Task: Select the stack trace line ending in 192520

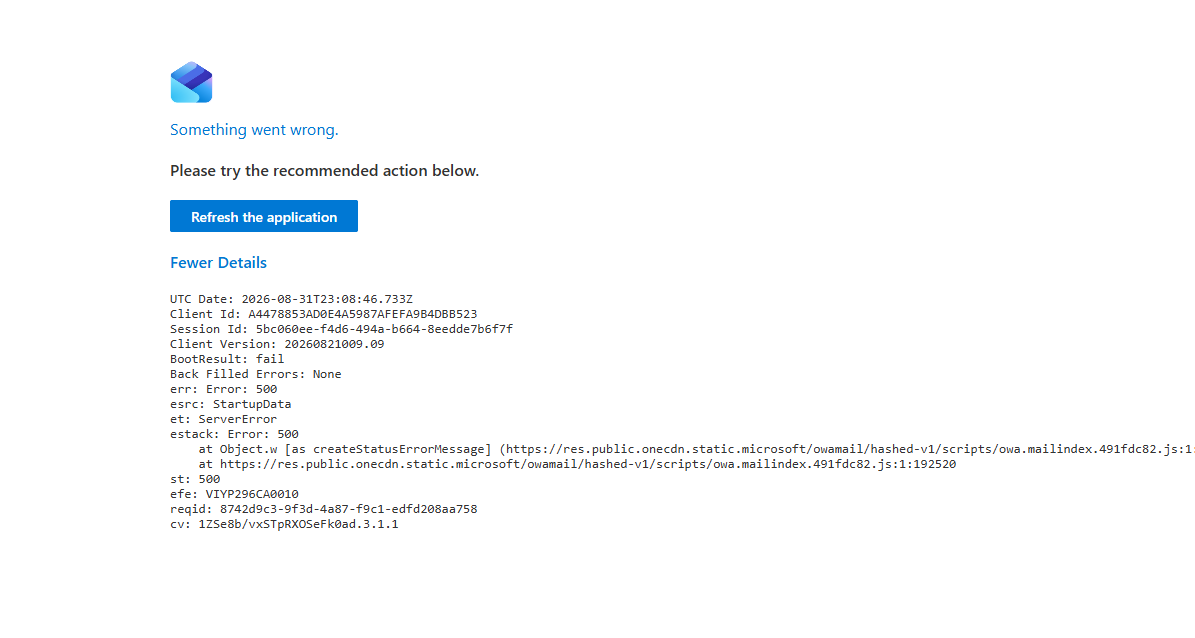Action: pos(577,464)
